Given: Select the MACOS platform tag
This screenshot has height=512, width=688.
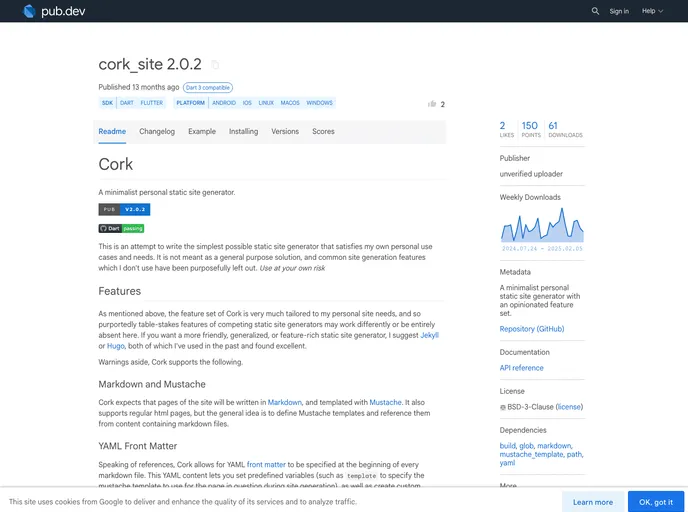Looking at the screenshot, I should point(290,103).
